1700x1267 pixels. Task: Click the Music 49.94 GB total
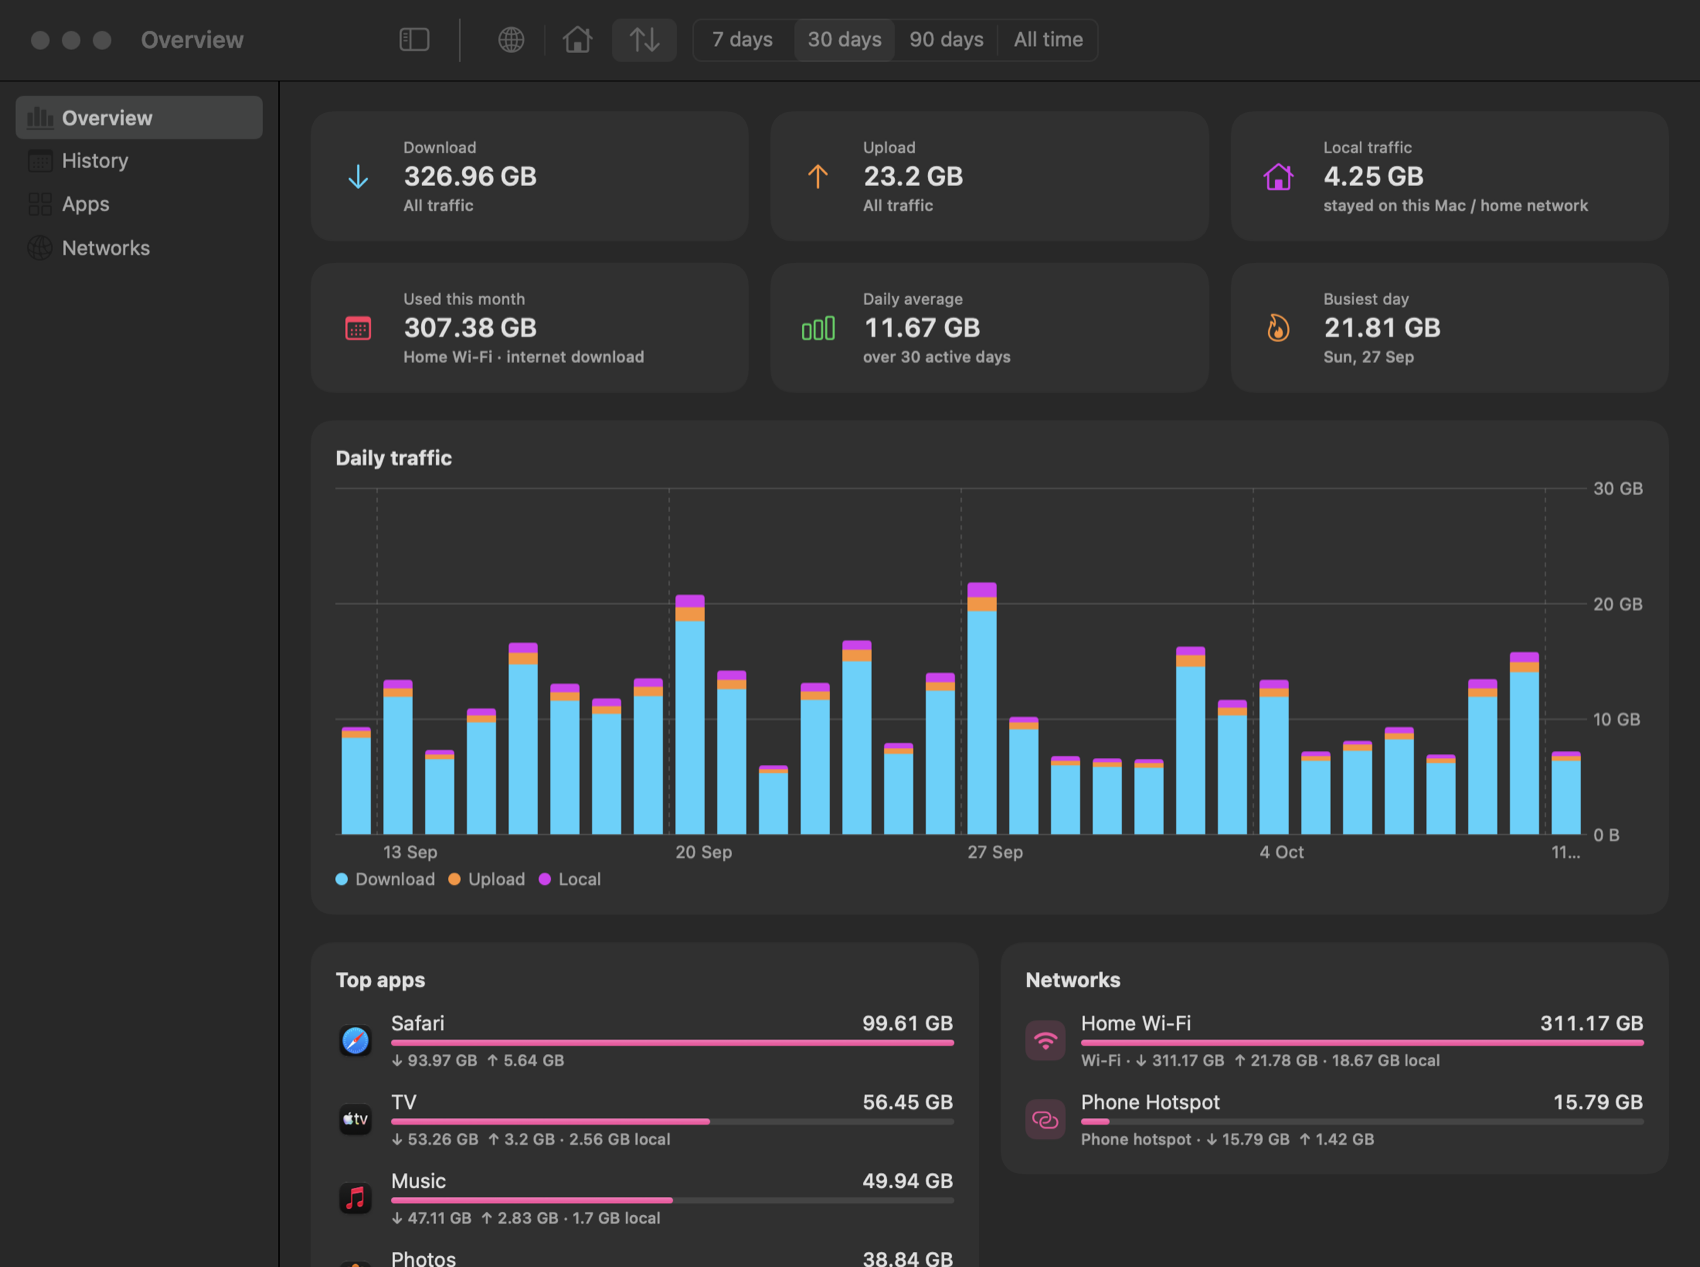point(907,1181)
